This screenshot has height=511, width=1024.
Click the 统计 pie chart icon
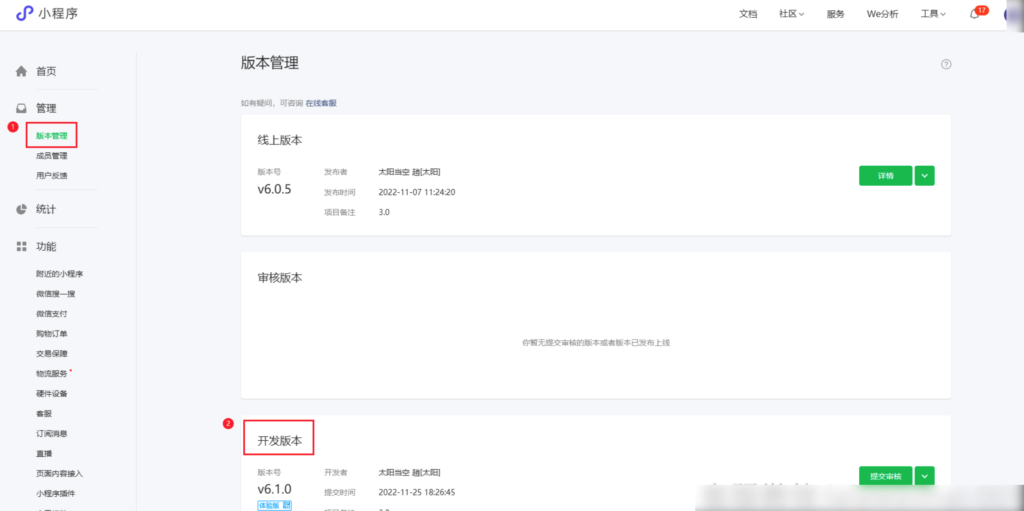21,209
